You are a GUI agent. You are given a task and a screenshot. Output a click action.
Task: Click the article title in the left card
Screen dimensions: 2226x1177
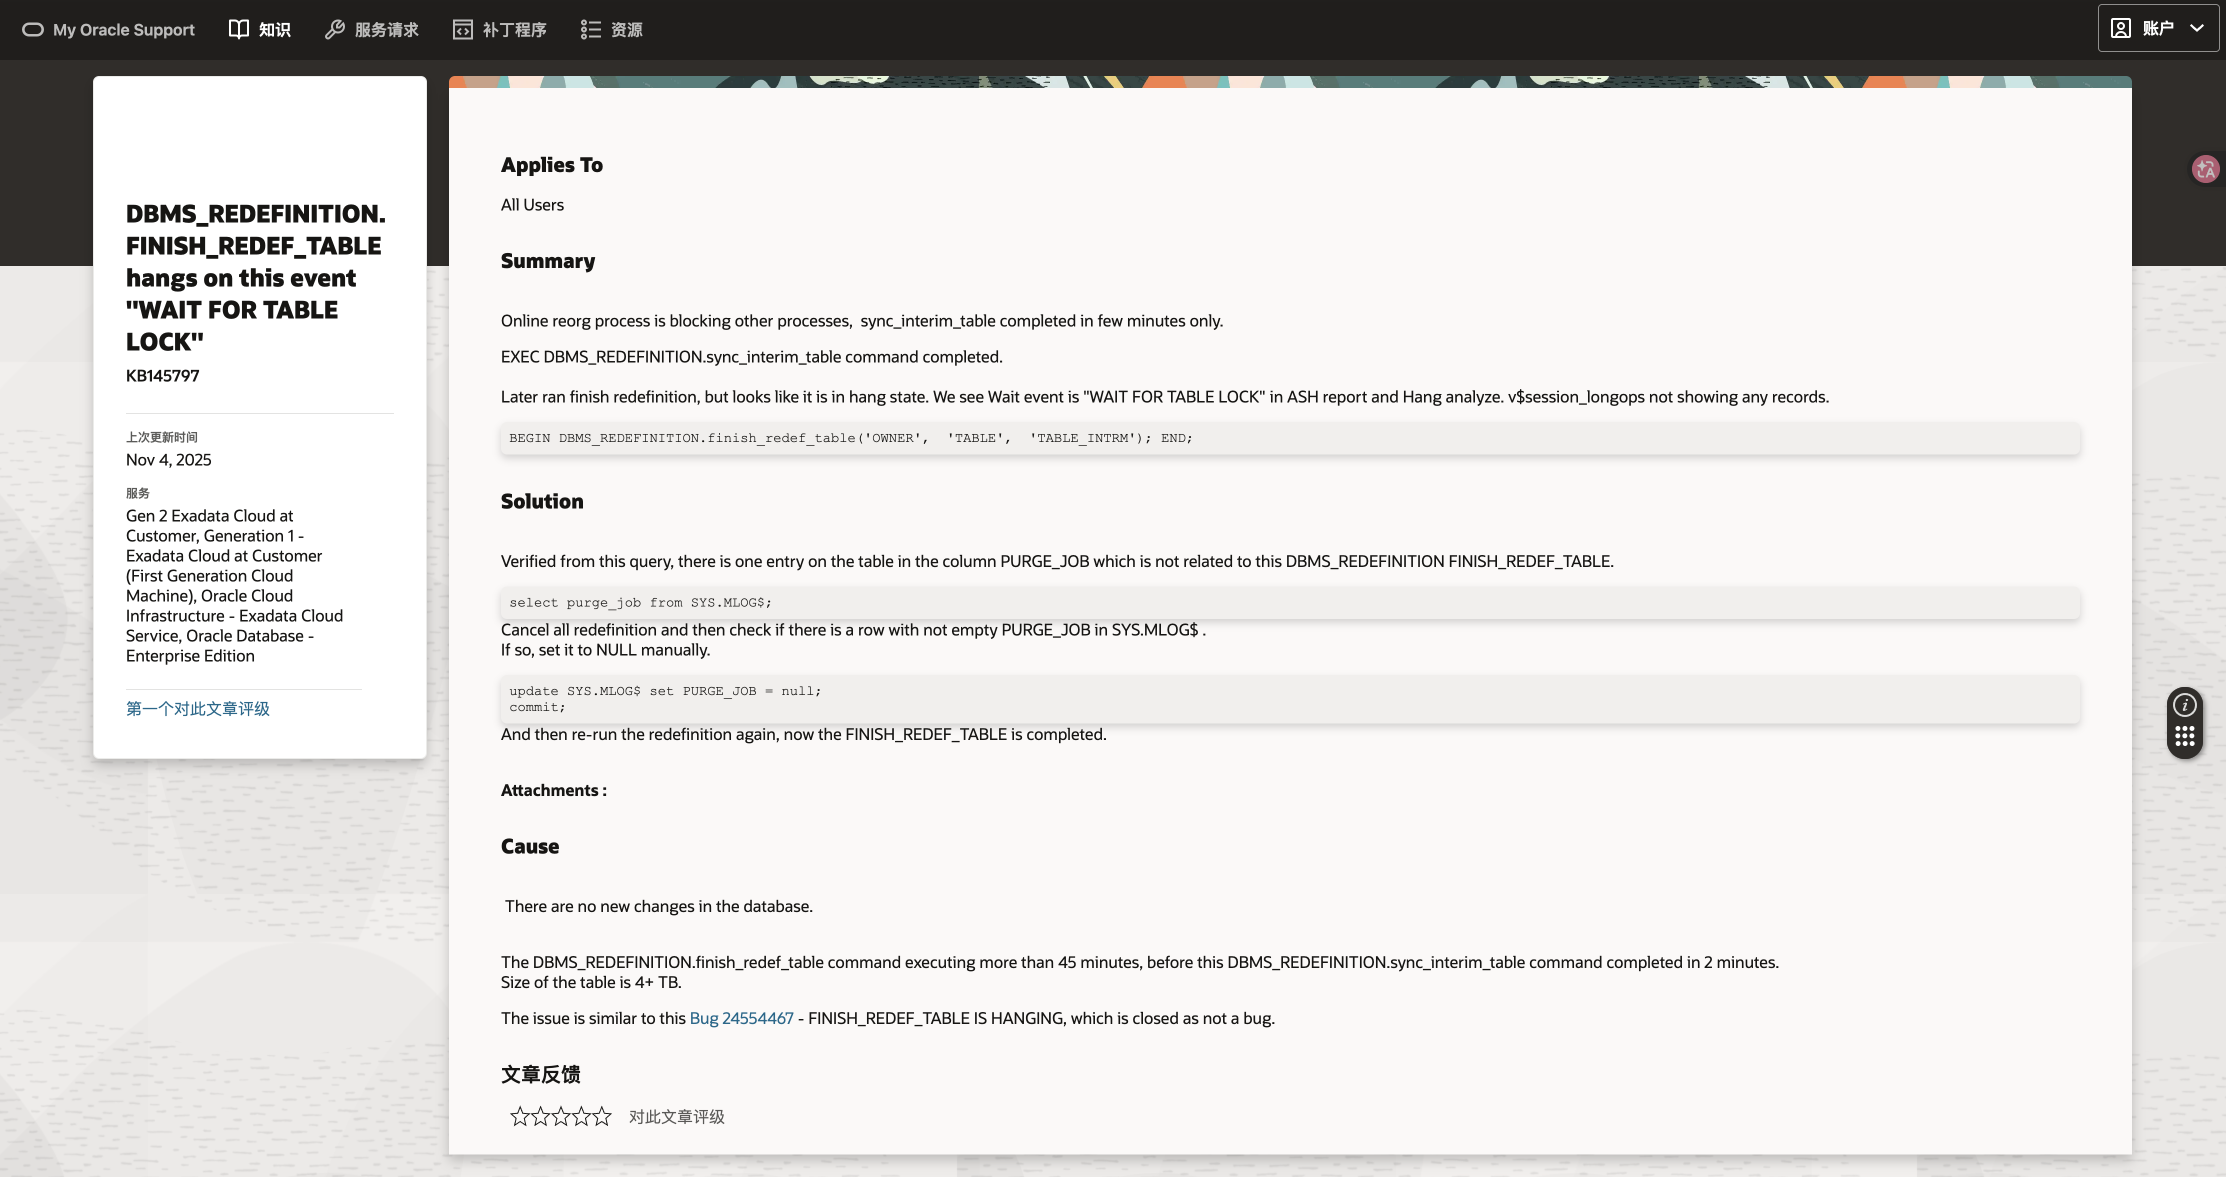[x=256, y=278]
